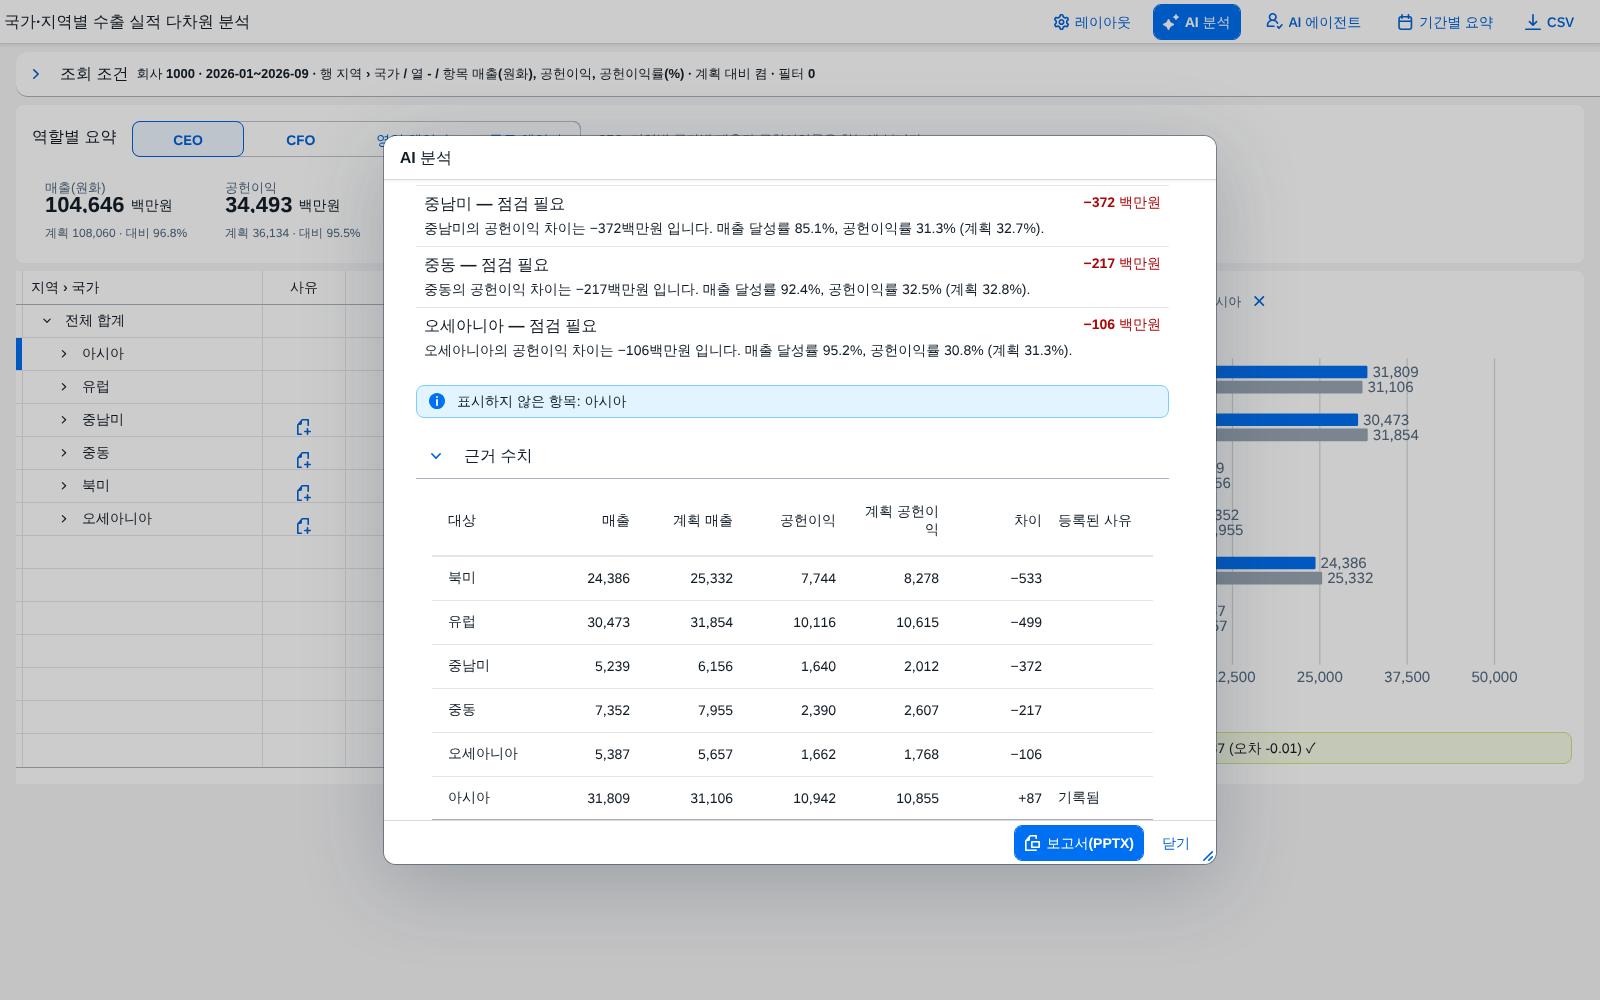The height and width of the screenshot is (1000, 1600).
Task: Click the 등록된 사유 column header
Action: click(1095, 521)
